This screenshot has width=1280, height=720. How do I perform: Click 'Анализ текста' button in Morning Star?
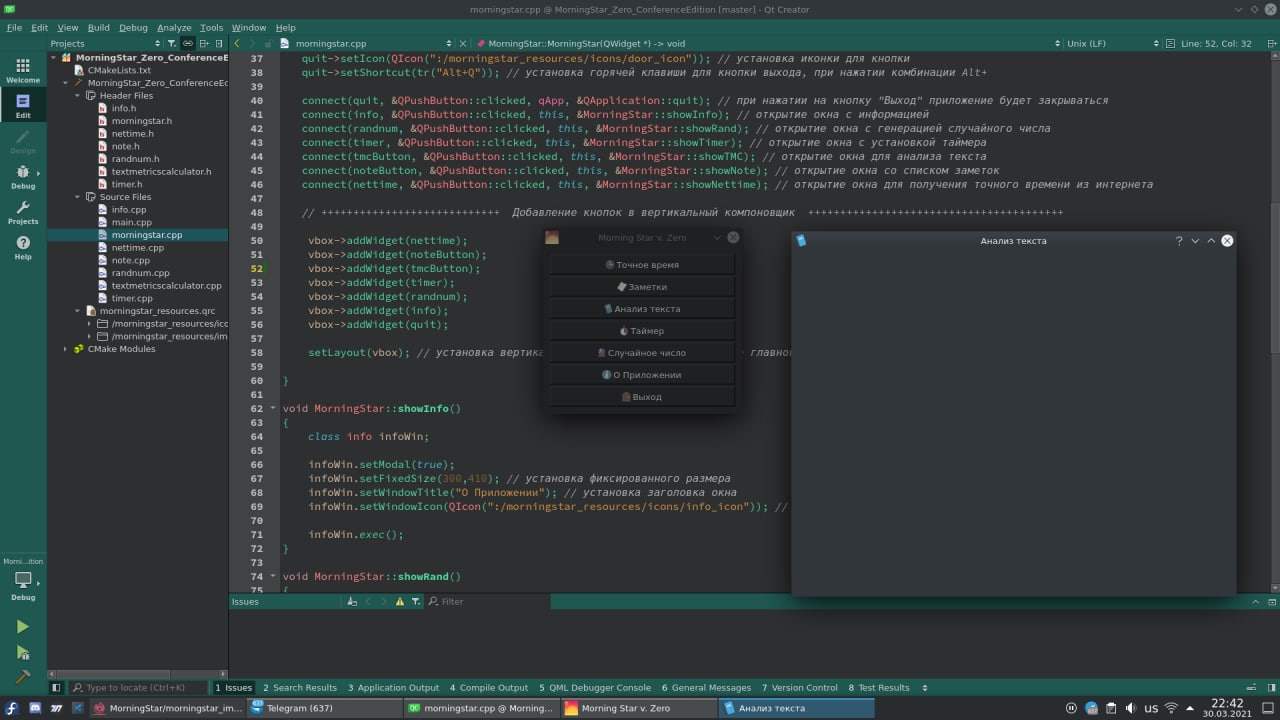(x=642, y=309)
